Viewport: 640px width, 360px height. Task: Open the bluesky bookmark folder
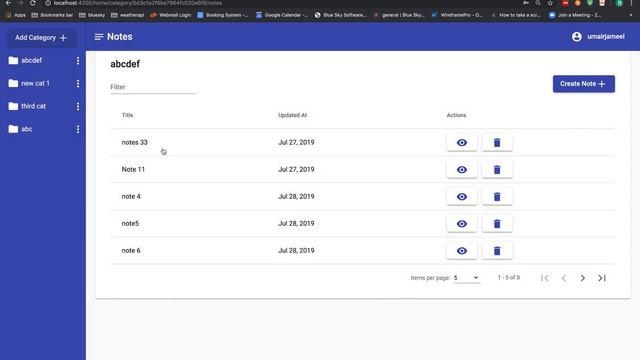pos(92,15)
